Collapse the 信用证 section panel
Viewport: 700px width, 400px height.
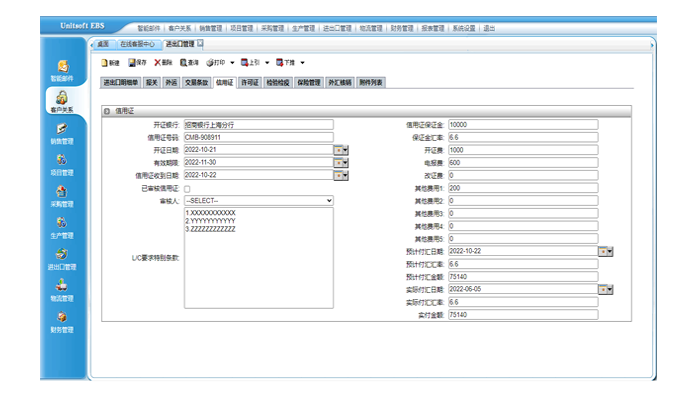(108, 111)
